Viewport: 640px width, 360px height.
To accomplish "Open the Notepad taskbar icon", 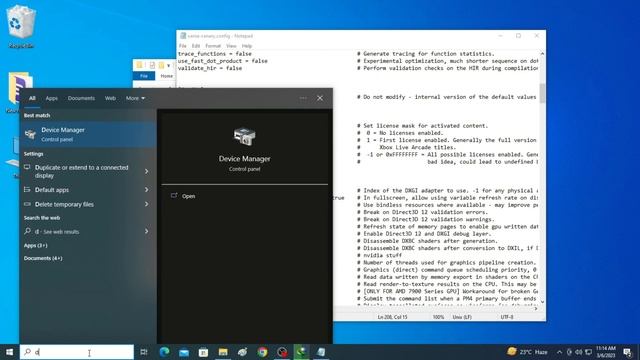I will coord(321,352).
